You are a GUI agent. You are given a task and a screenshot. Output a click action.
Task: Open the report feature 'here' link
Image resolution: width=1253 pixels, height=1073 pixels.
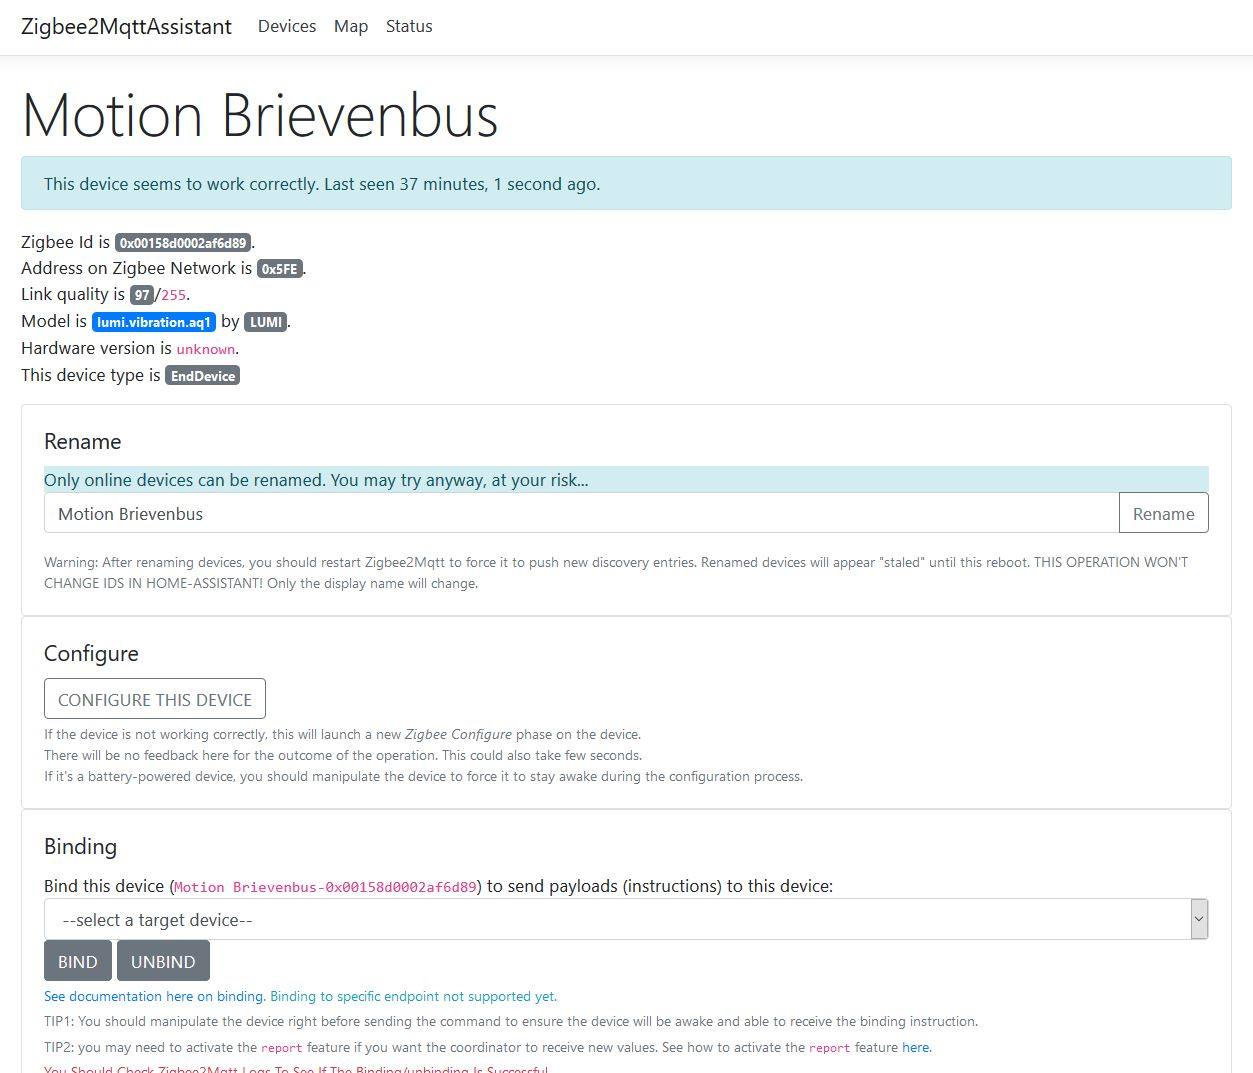point(915,1047)
